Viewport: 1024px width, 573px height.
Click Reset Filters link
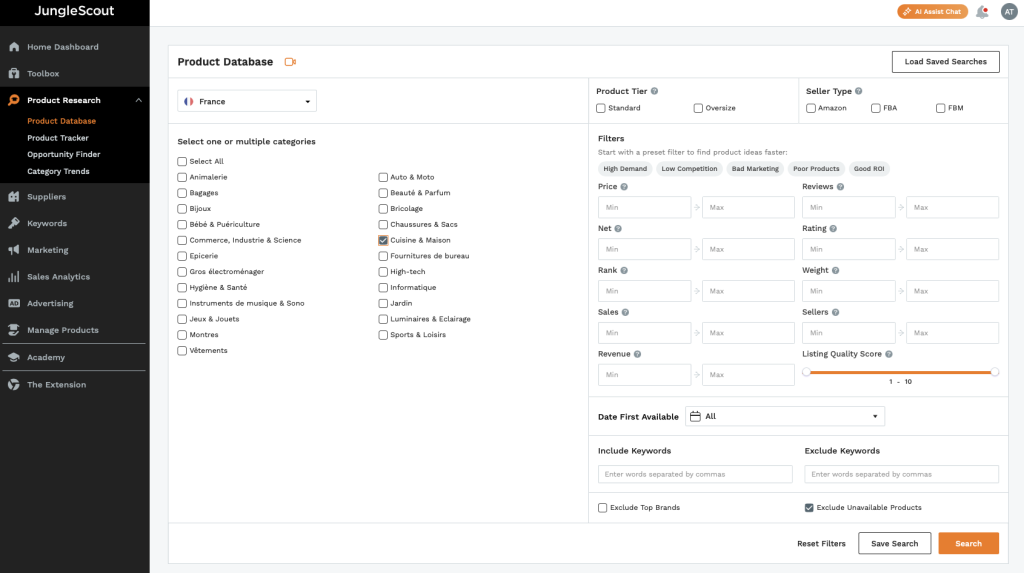(x=821, y=544)
